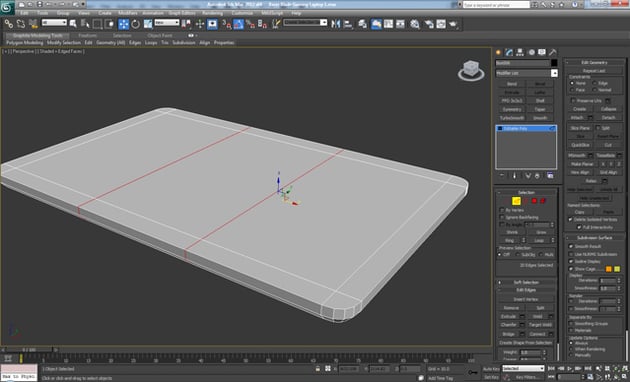This screenshot has width=630, height=382.
Task: Switch to the Utilities hammer panel
Action: tap(553, 52)
